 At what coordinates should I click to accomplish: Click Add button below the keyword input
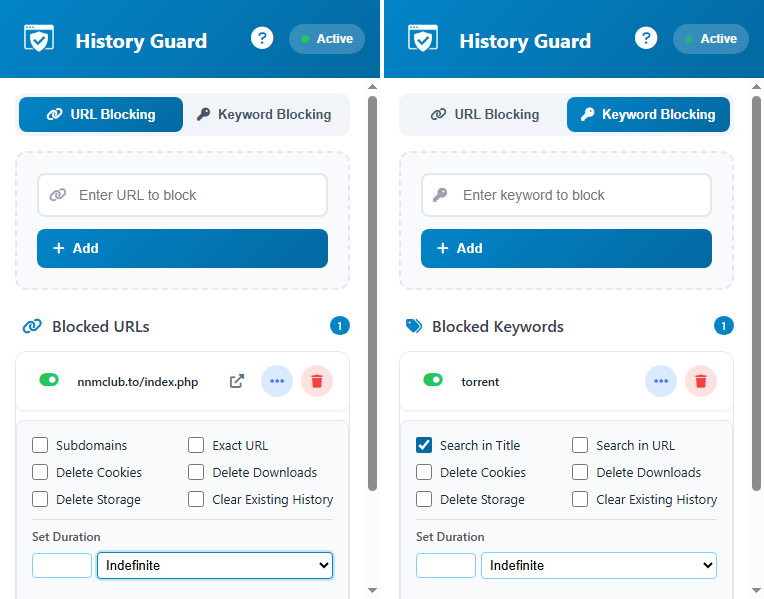(x=566, y=248)
